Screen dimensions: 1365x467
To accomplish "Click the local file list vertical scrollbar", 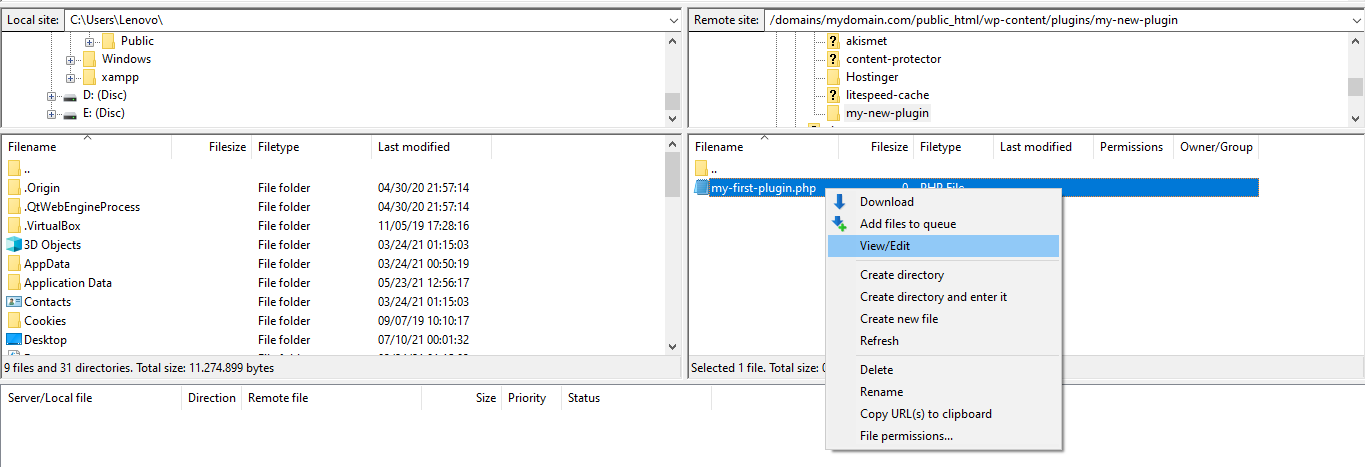I will tap(672, 250).
